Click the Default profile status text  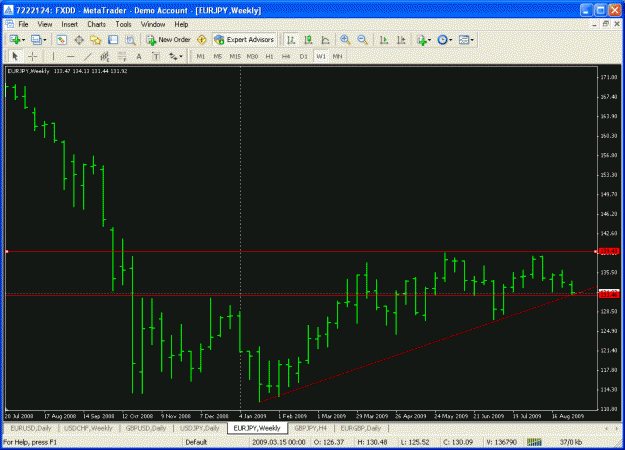pos(196,442)
